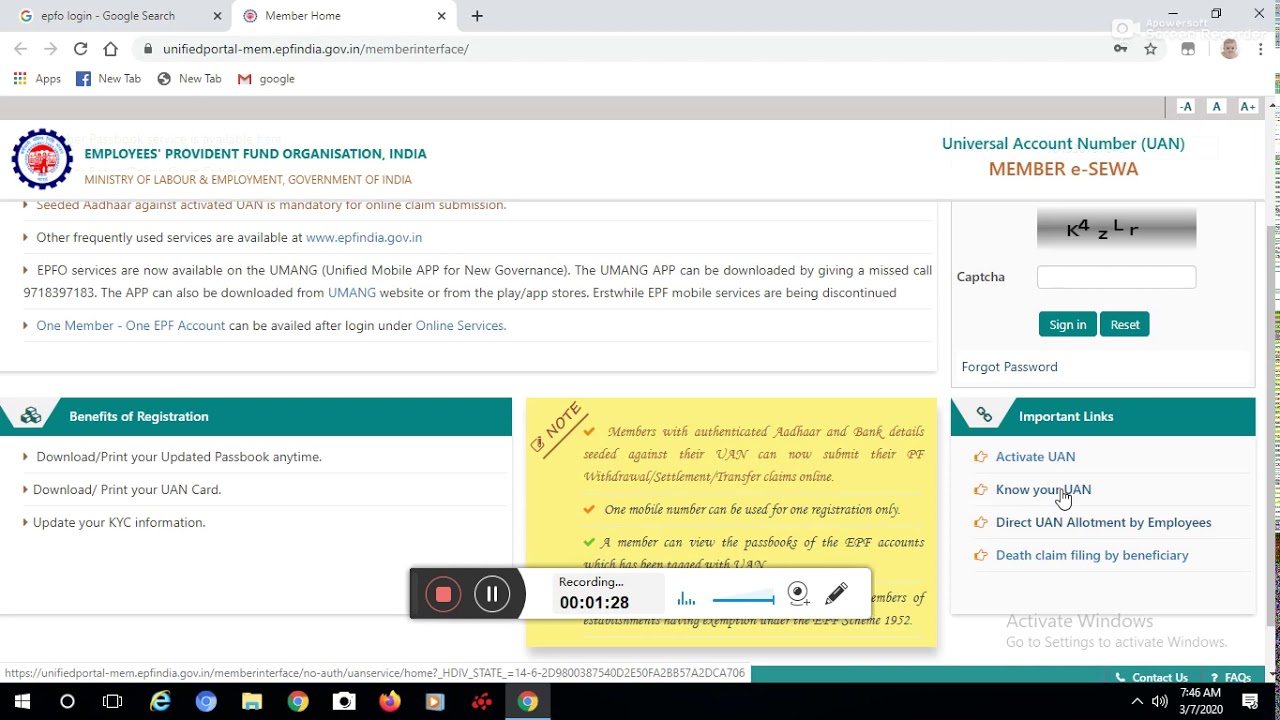Viewport: 1280px width, 720px height.
Task: Open Direct UAN Allotment by Employees link
Action: point(1103,523)
